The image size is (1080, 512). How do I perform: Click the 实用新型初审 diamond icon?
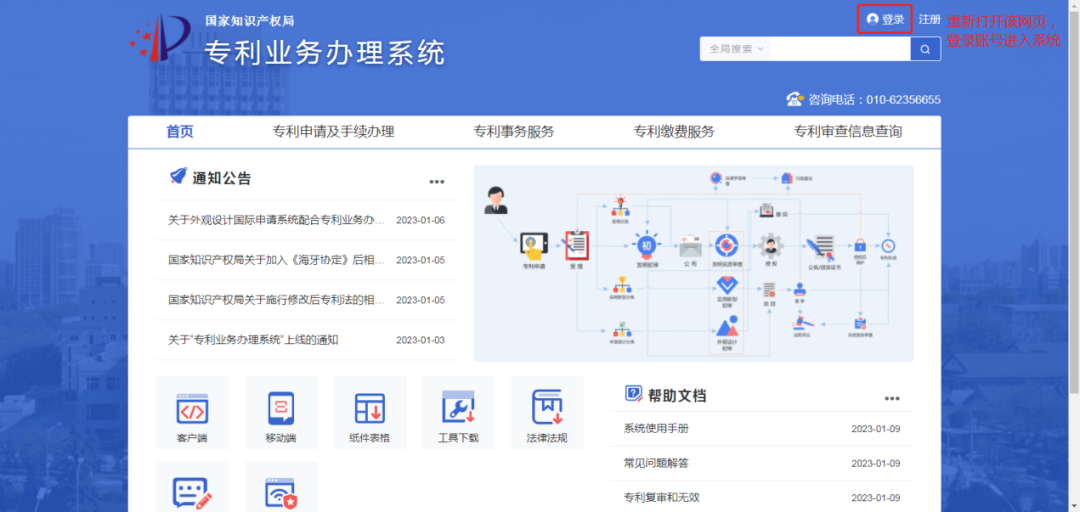pyautogui.click(x=727, y=285)
